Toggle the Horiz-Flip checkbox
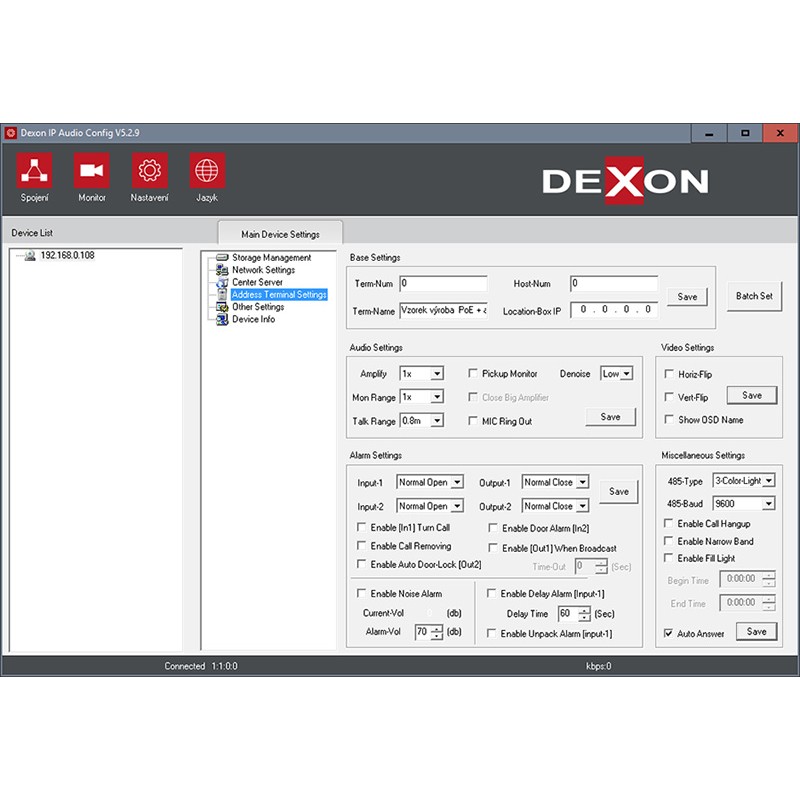The image size is (800, 800). coord(670,375)
